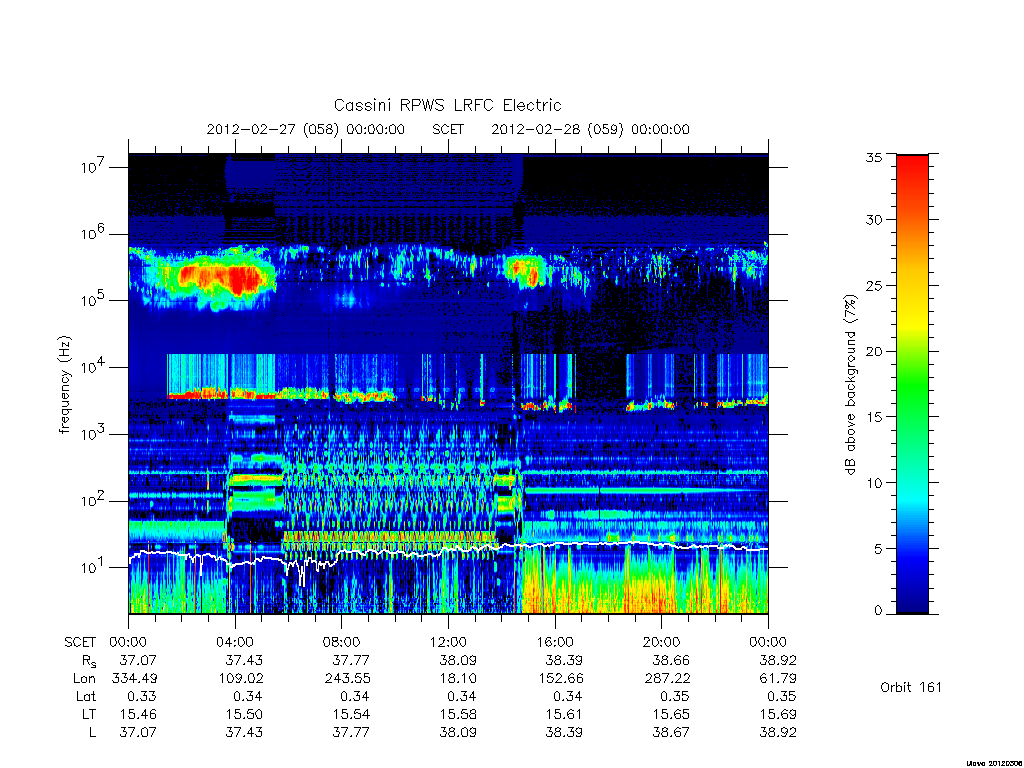The width and height of the screenshot is (1024, 768).
Task: Click the LT value '15.46'
Action: point(138,714)
